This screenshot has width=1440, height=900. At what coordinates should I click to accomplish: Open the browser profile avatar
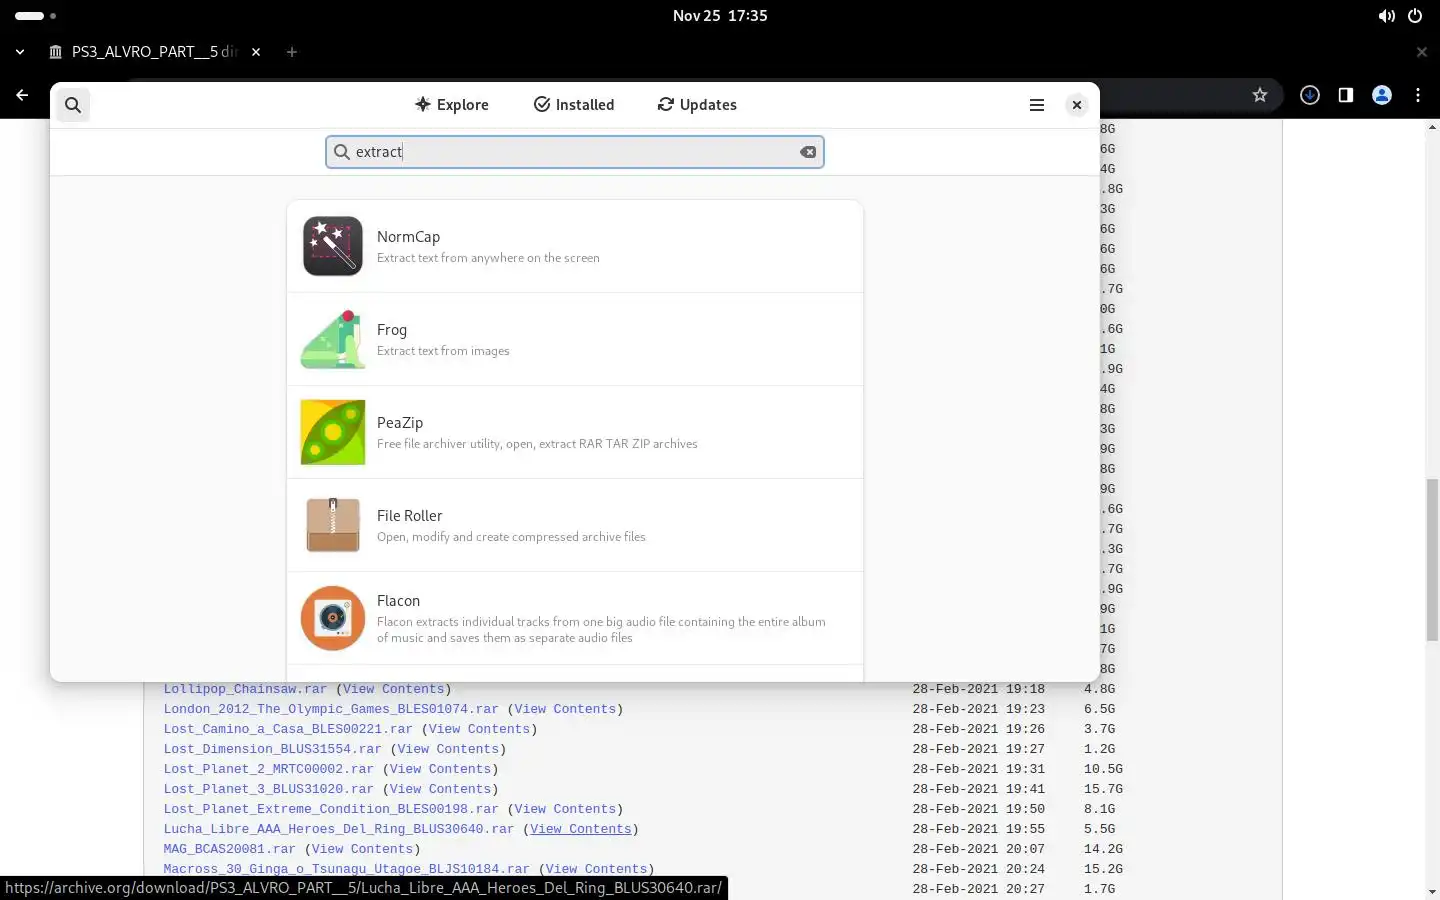pyautogui.click(x=1382, y=95)
